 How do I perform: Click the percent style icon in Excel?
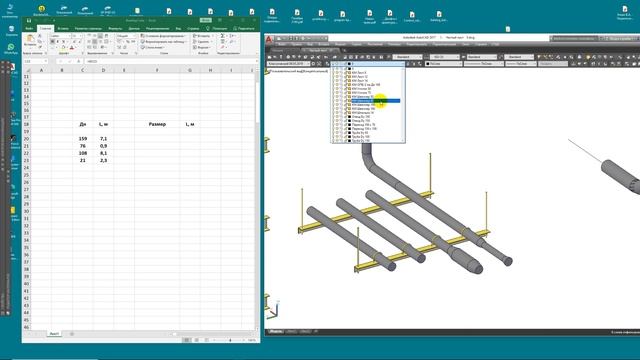click(128, 42)
